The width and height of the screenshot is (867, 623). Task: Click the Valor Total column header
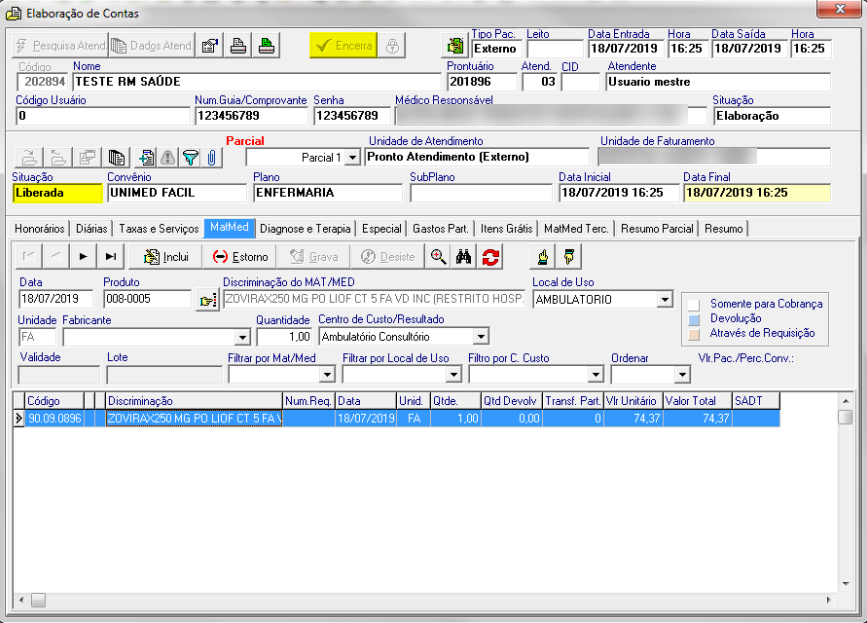697,401
